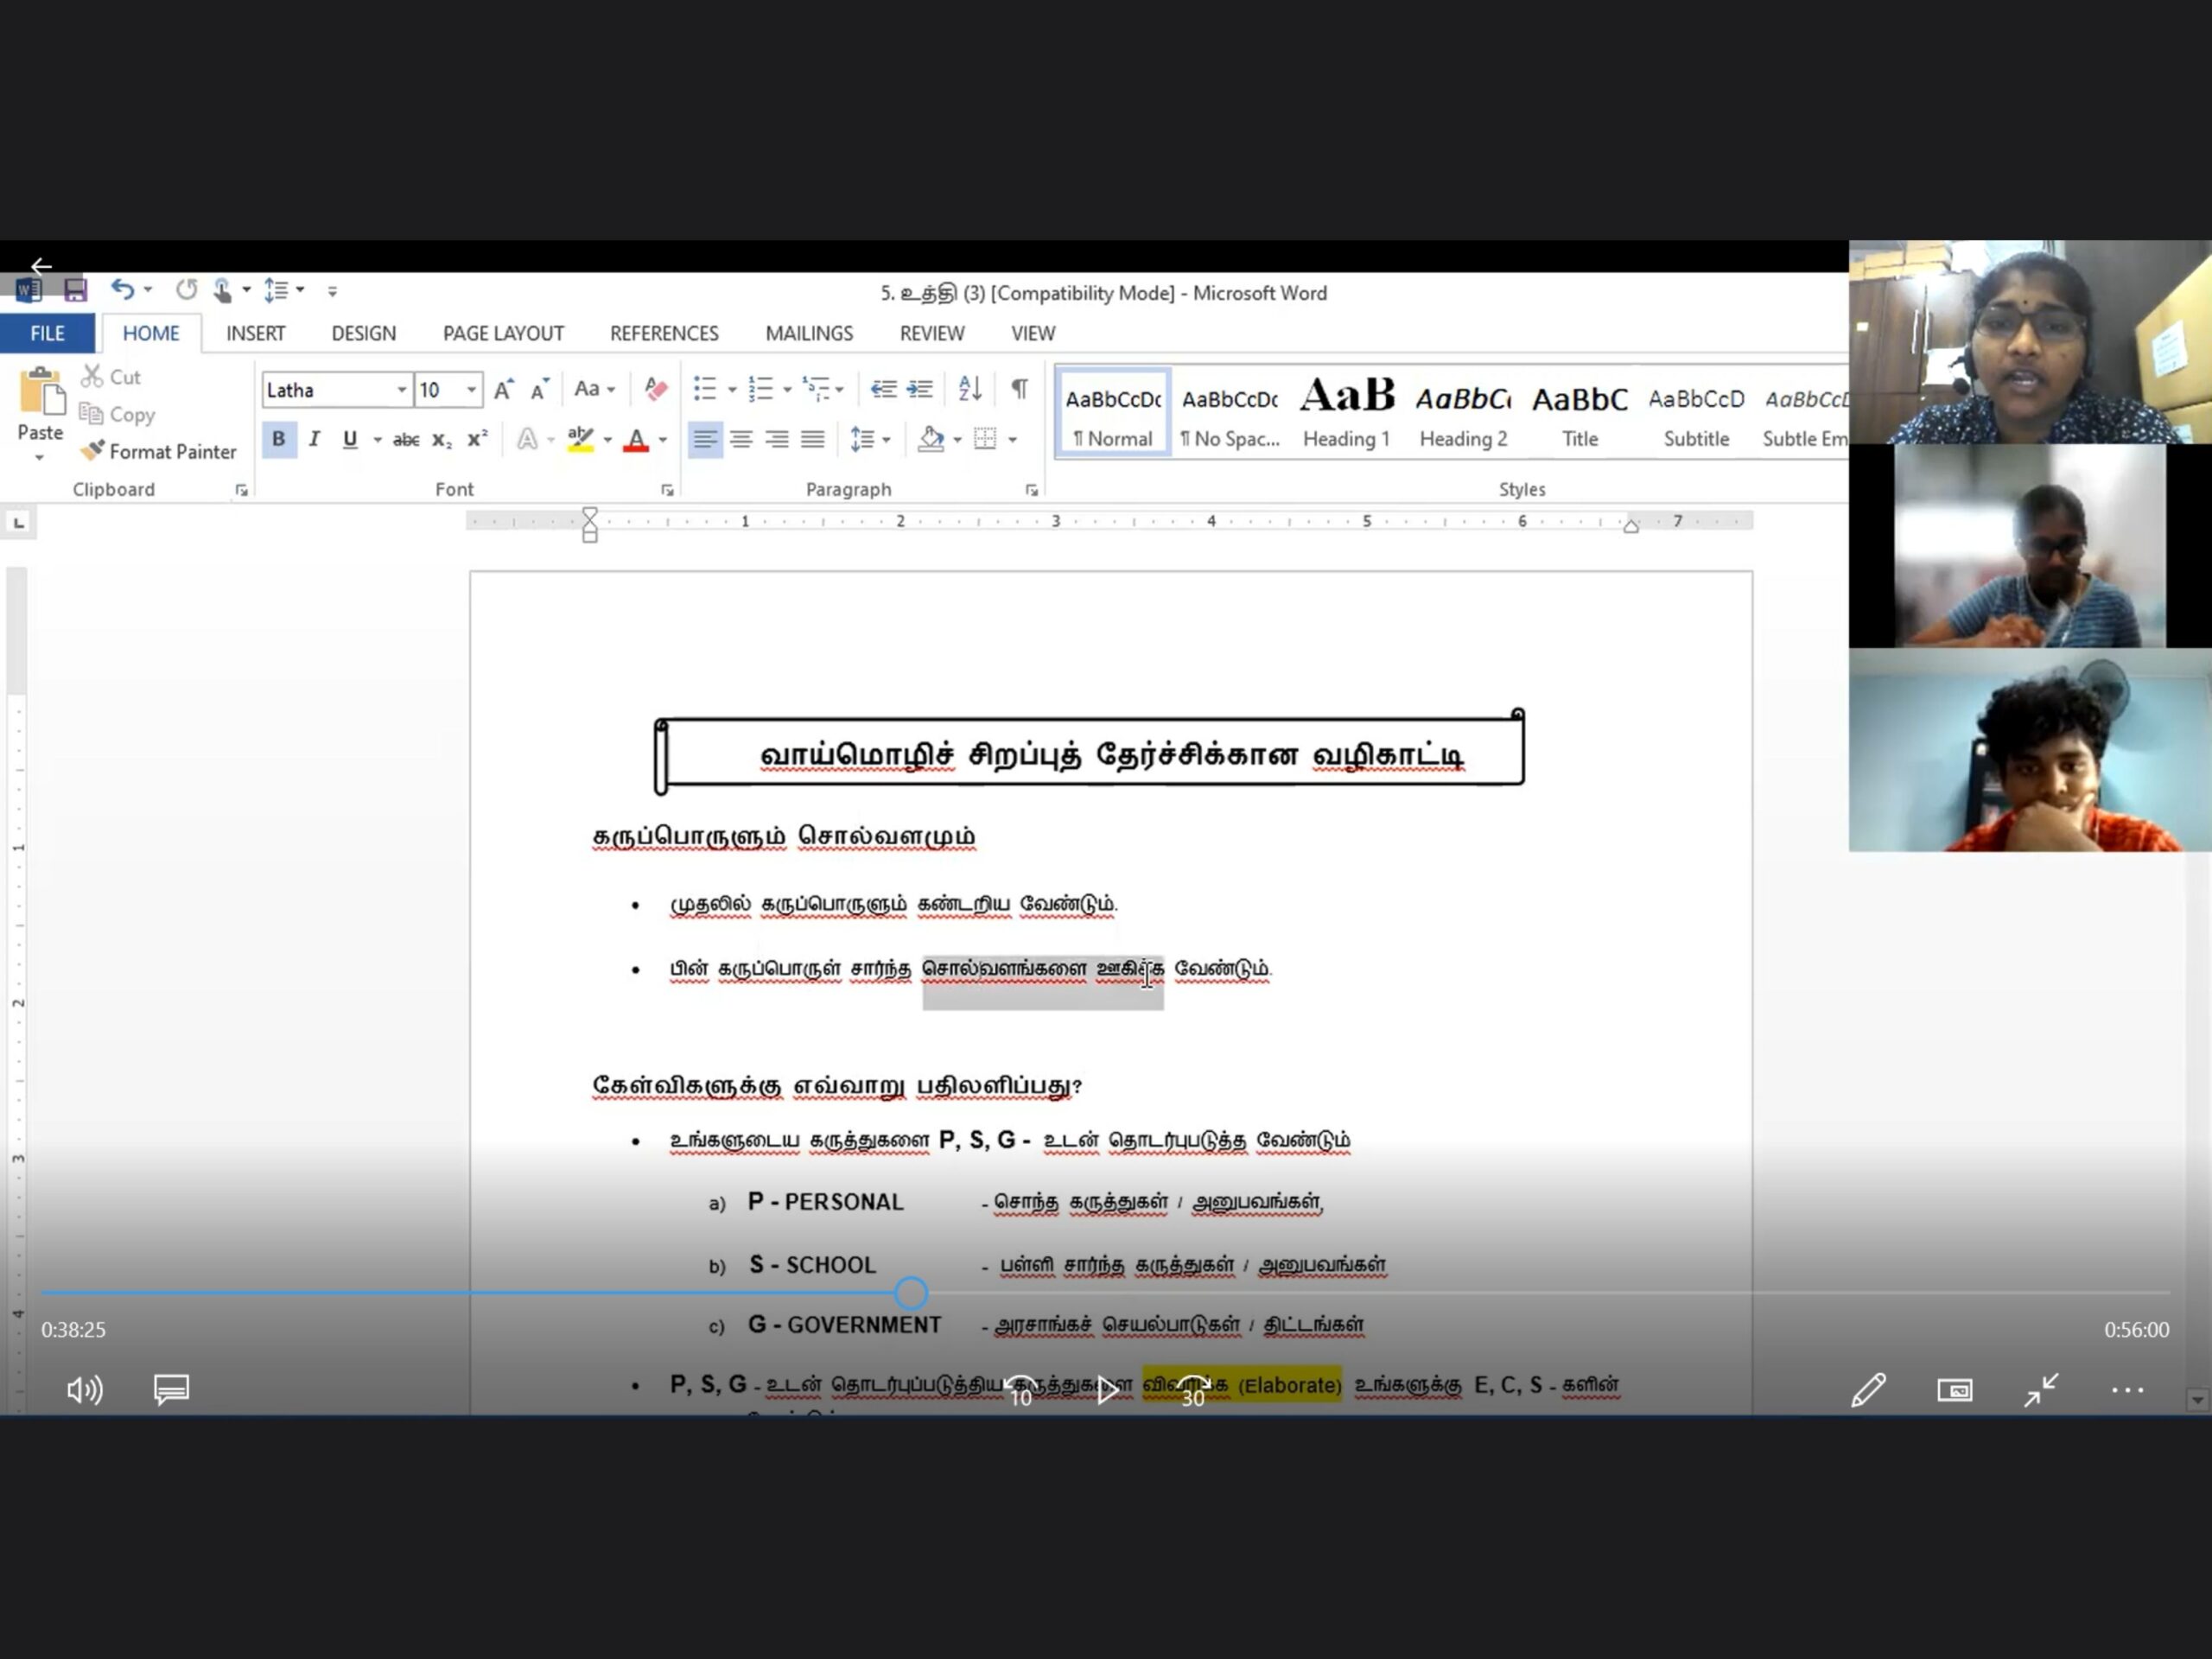The width and height of the screenshot is (2212, 1659).
Task: Click the Increase Indent icon
Action: click(920, 389)
